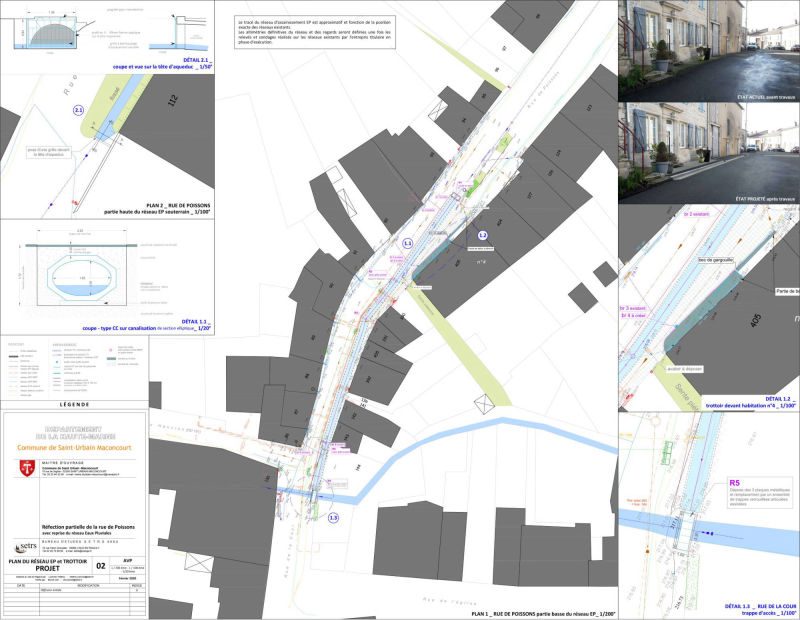Click the building numbered 112
The height and width of the screenshot is (620, 800).
coord(171,99)
